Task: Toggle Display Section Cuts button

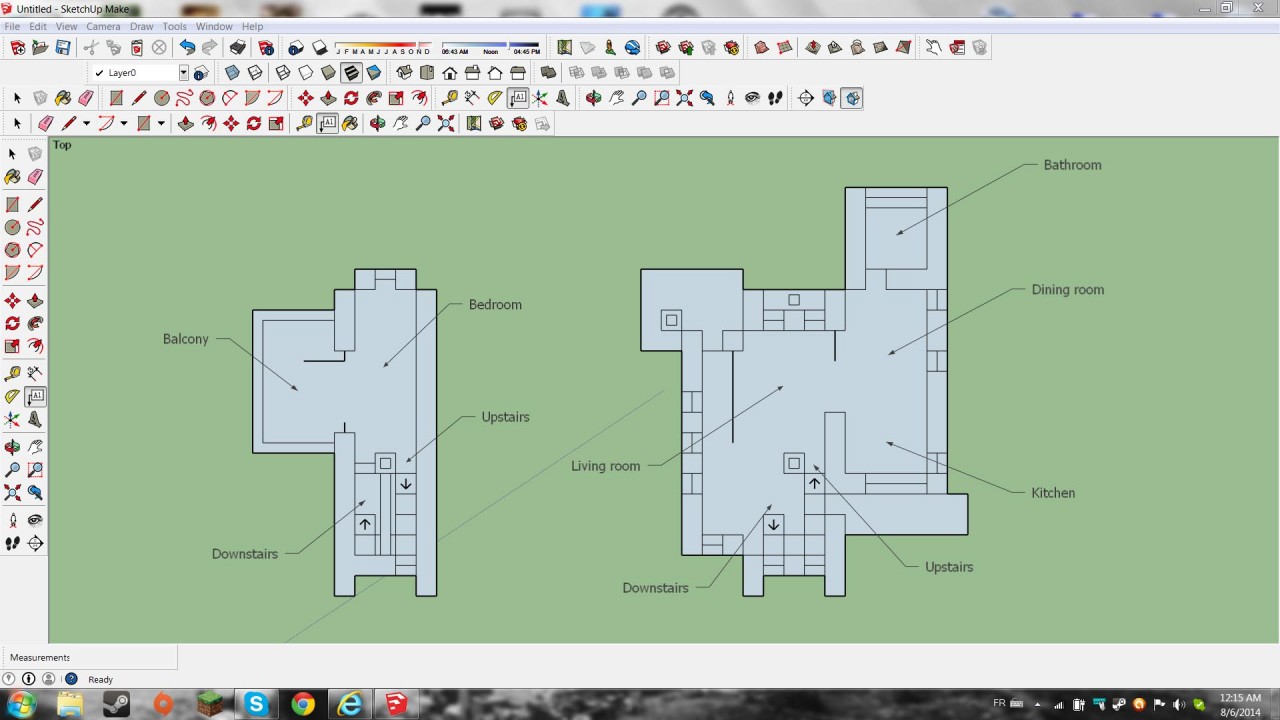Action: 851,98
